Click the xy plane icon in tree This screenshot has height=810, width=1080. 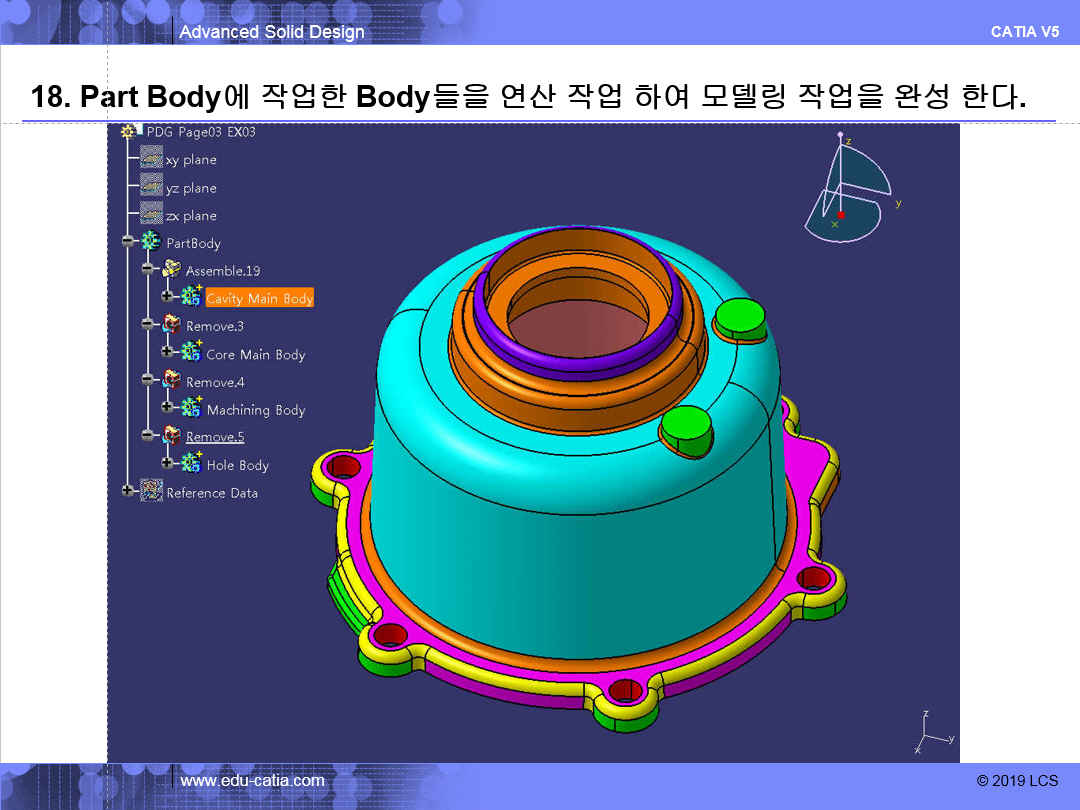tap(151, 159)
